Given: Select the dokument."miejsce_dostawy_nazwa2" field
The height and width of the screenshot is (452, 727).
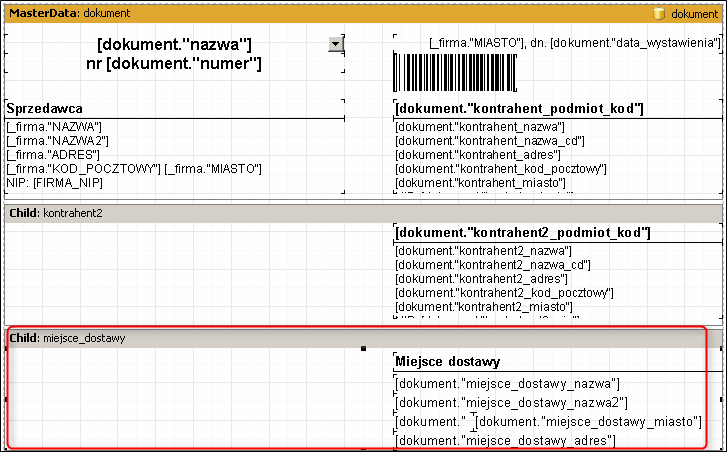Looking at the screenshot, I should (511, 402).
